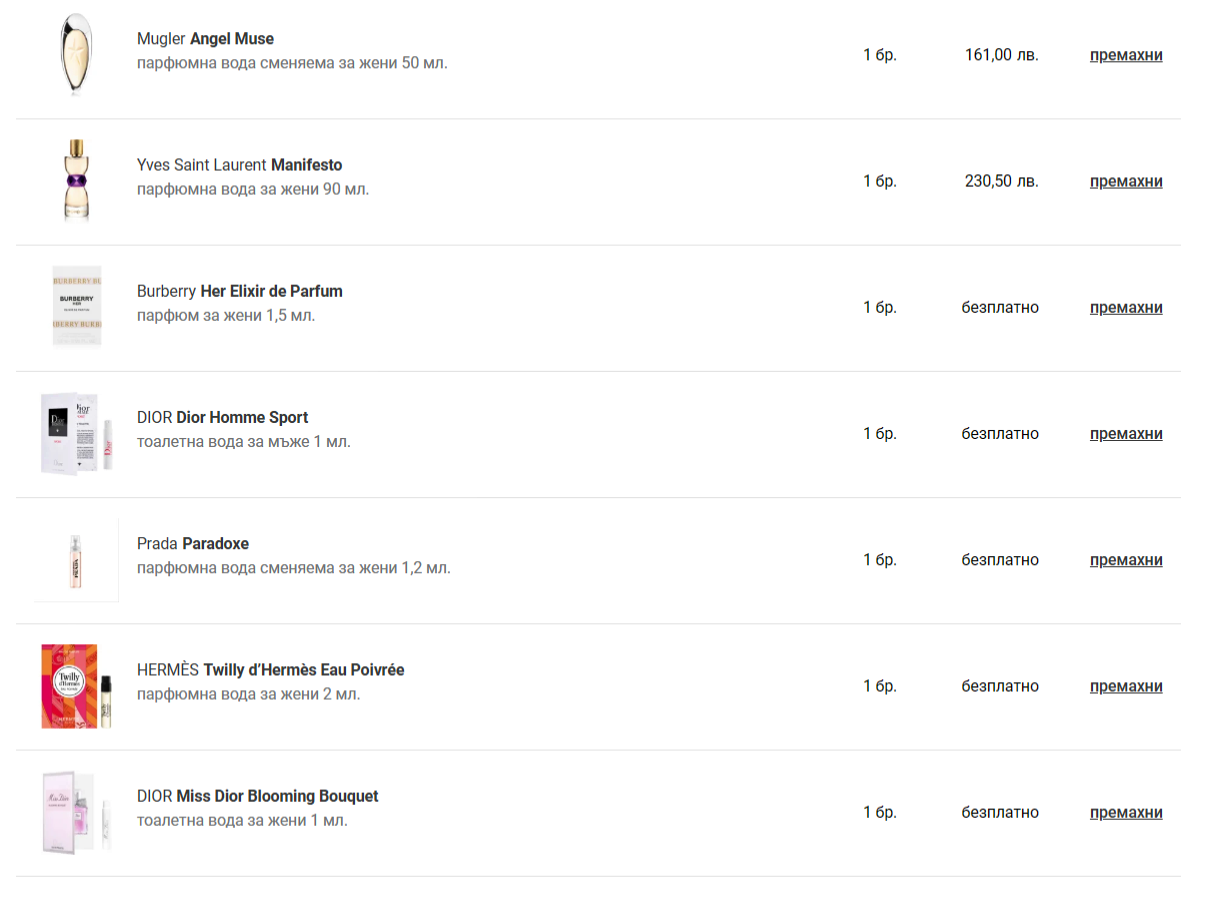The width and height of the screenshot is (1226, 898).
Task: Open the Burberry Her Elixir de Parfum title
Action: pos(239,291)
